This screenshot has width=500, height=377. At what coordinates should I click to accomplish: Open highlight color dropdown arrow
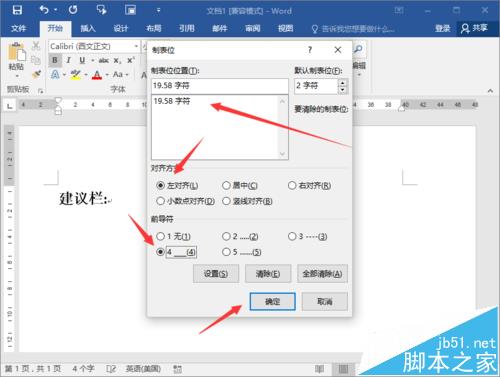(86, 75)
